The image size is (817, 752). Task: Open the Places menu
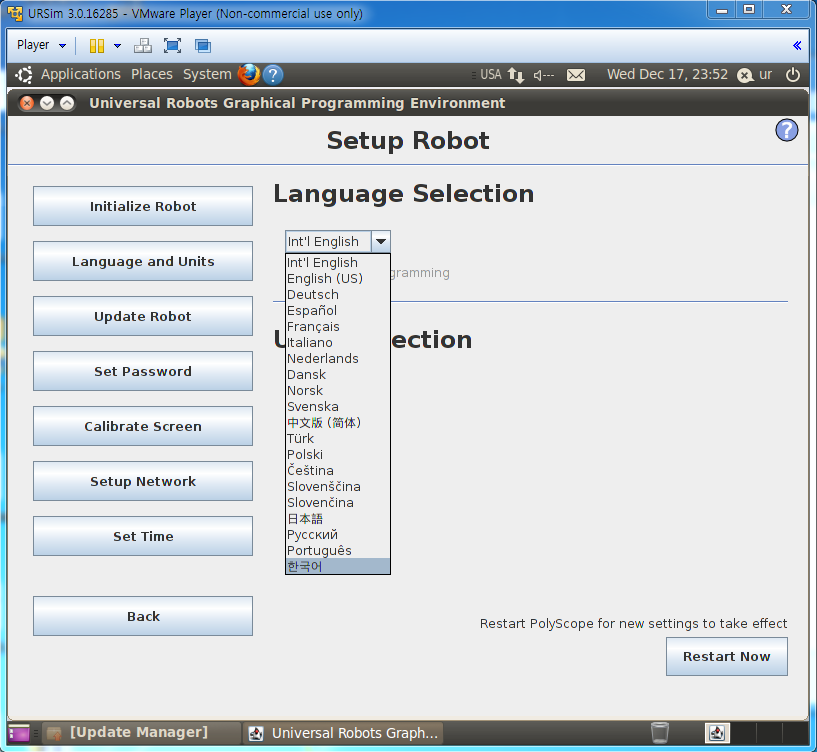pos(152,75)
